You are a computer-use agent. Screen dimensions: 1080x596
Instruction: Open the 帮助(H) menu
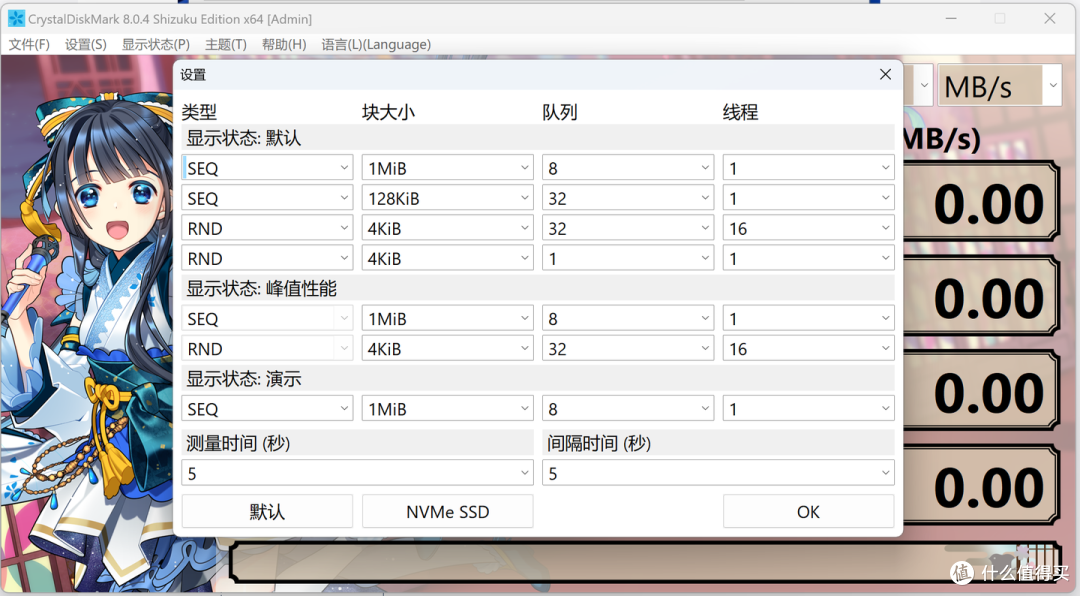[284, 44]
